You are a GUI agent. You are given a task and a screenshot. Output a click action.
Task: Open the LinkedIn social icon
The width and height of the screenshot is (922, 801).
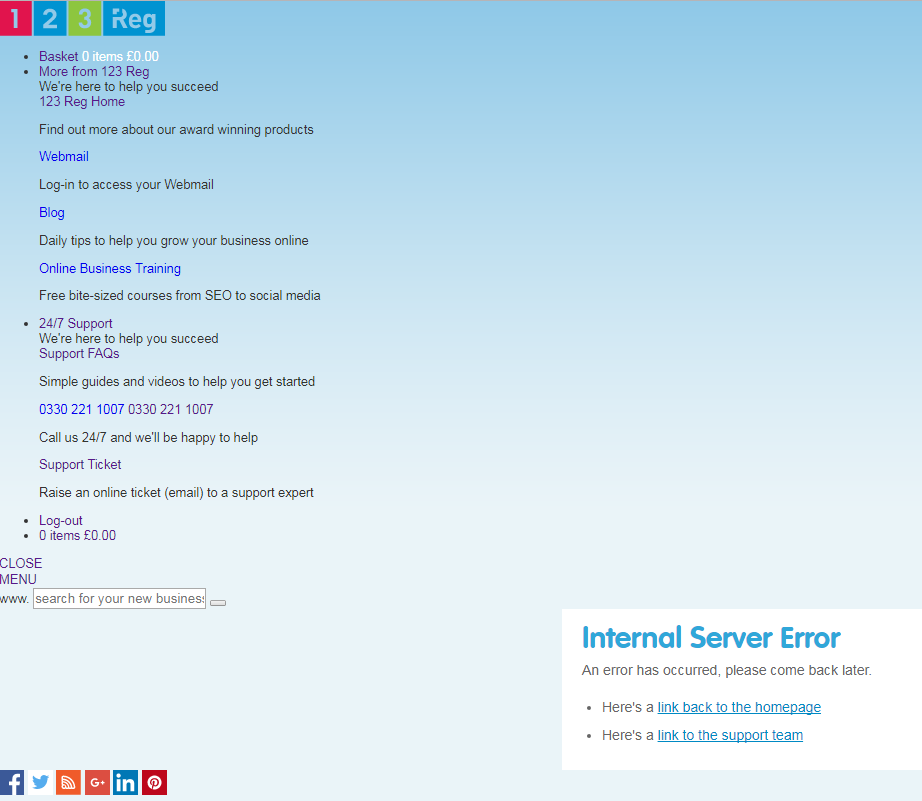pos(125,783)
